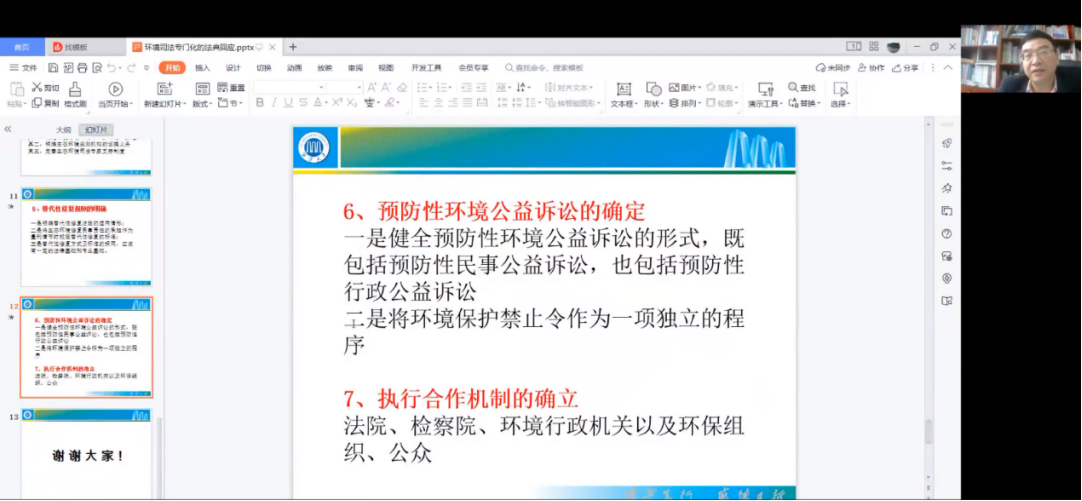1082x501 pixels.
Task: Select the Format Painter (格式刷) tool
Action: pyautogui.click(x=75, y=94)
